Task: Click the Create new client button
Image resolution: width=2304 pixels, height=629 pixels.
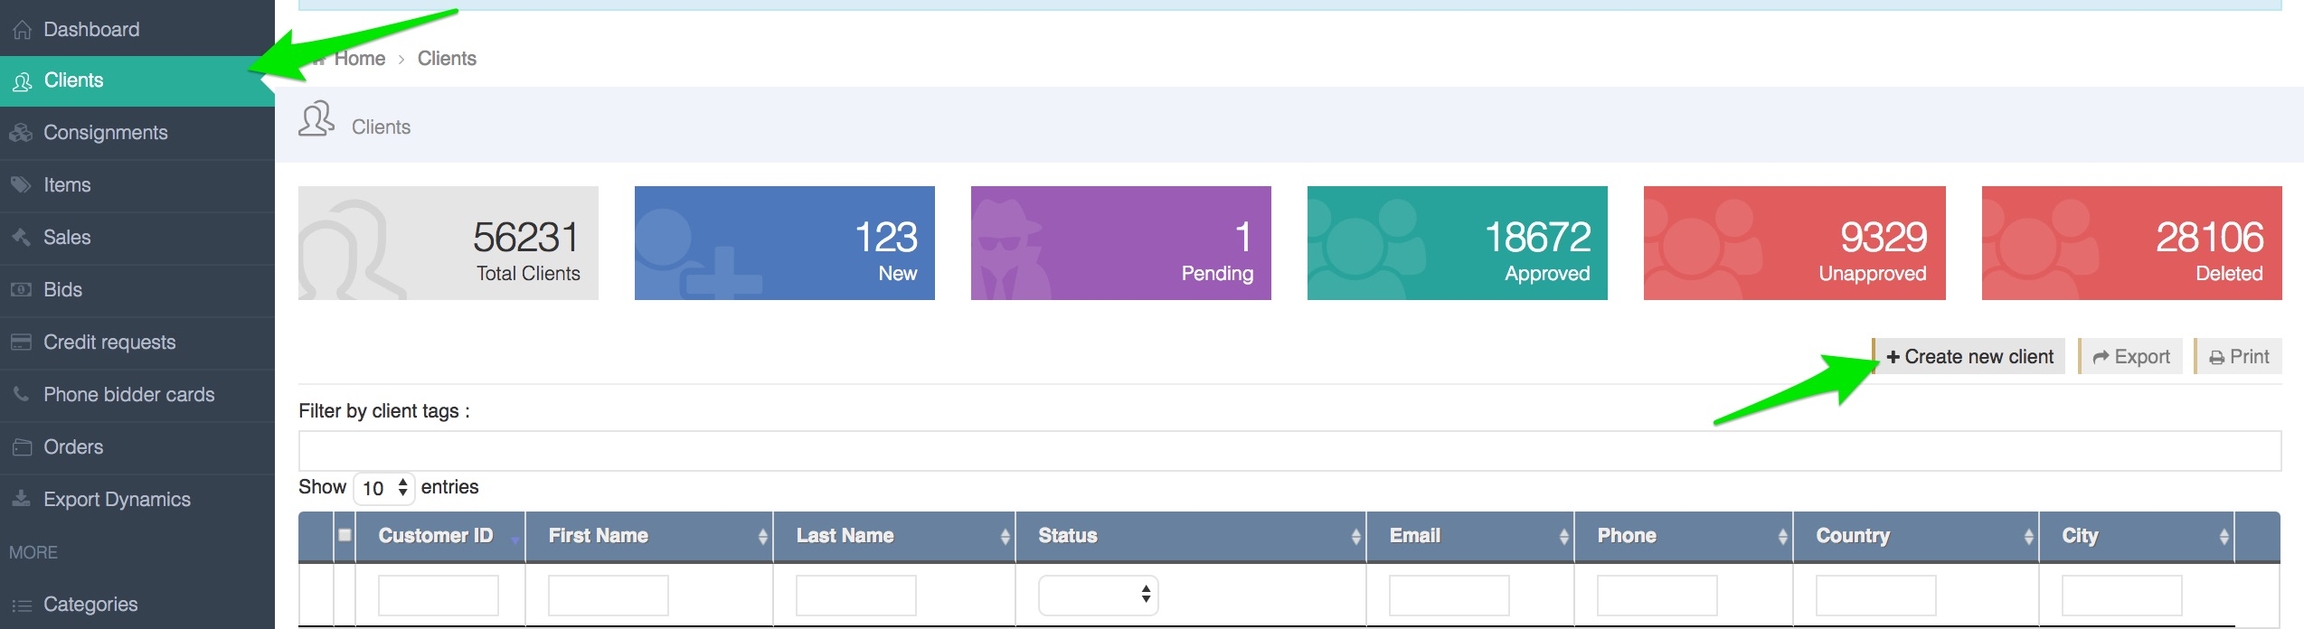Action: pos(1969,357)
